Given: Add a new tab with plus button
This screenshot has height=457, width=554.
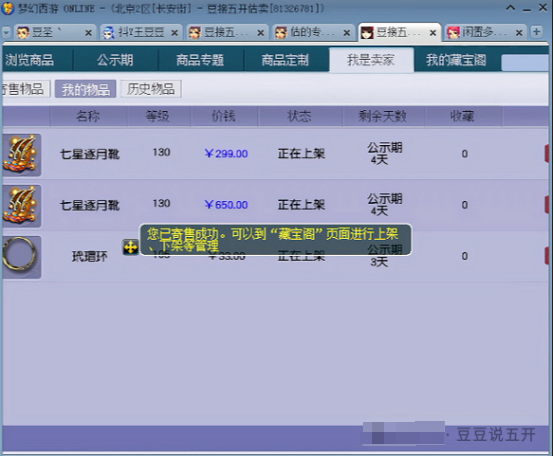Looking at the screenshot, I should (x=536, y=32).
